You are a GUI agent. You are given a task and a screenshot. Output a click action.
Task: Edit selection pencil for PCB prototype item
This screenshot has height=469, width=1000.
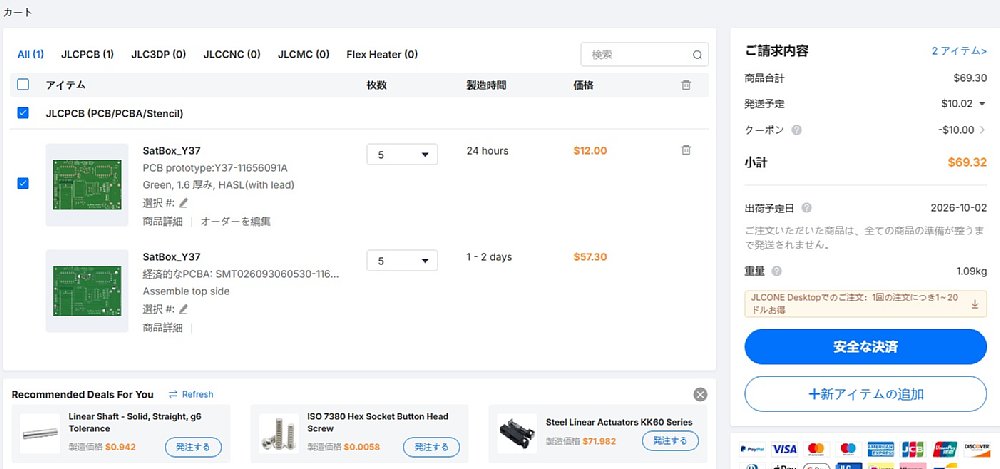(x=184, y=203)
